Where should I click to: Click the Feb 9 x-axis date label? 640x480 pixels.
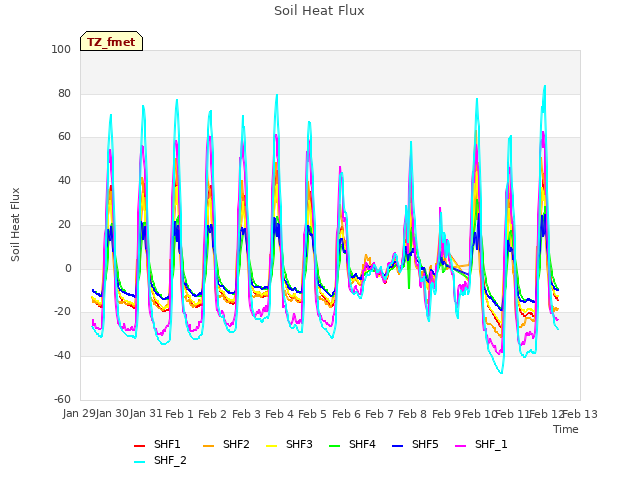coord(446,414)
